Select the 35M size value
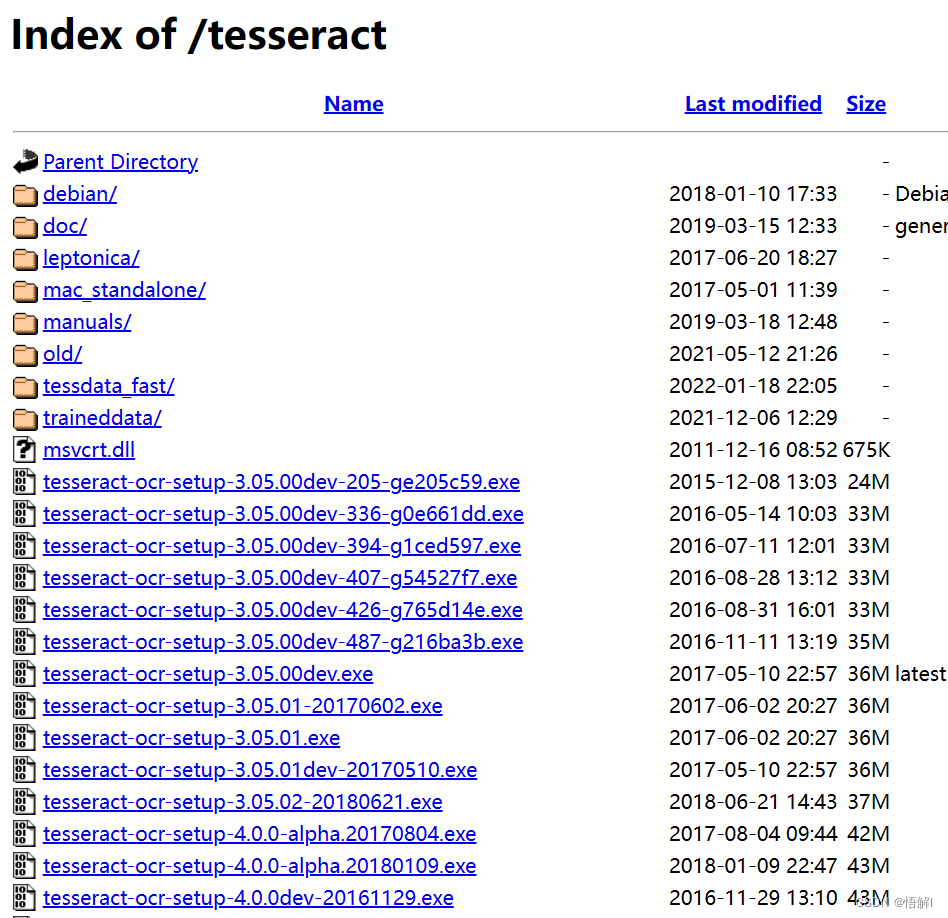Image resolution: width=948 pixels, height=918 pixels. [869, 643]
